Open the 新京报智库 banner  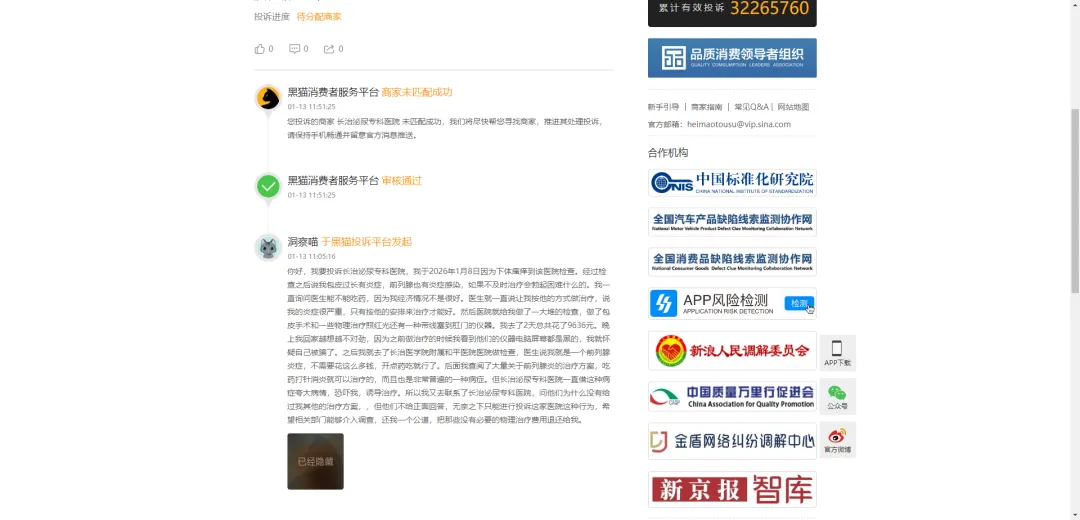point(732,489)
